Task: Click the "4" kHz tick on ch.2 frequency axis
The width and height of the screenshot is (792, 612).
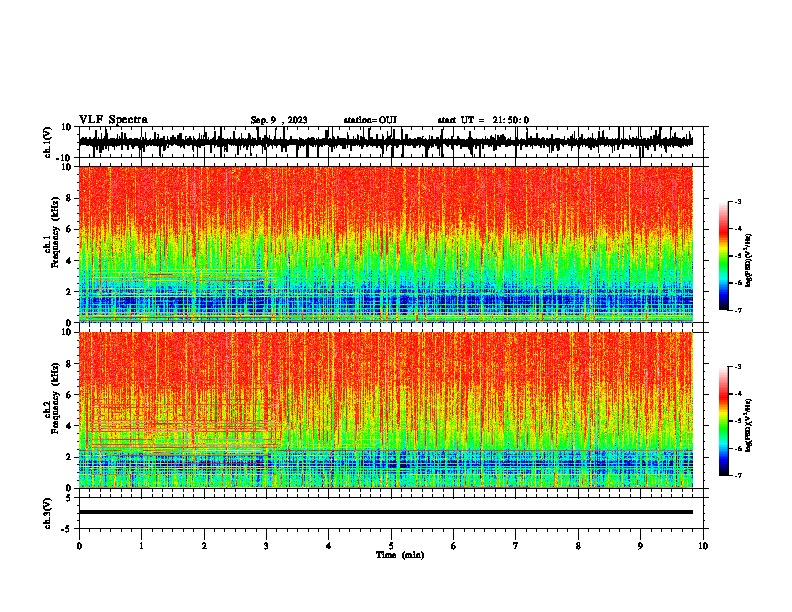Action: (69, 426)
